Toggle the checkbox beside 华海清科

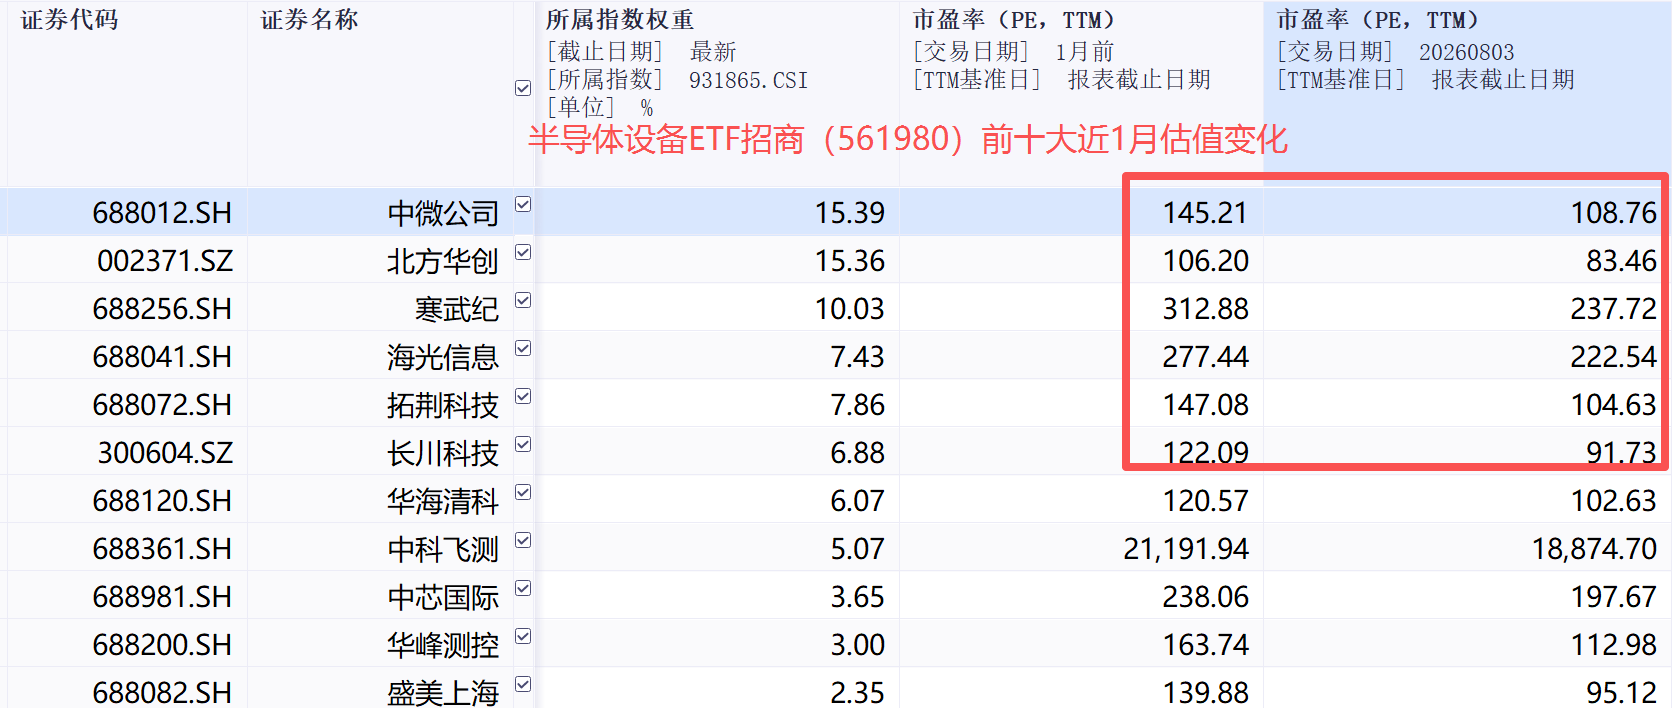(x=523, y=492)
